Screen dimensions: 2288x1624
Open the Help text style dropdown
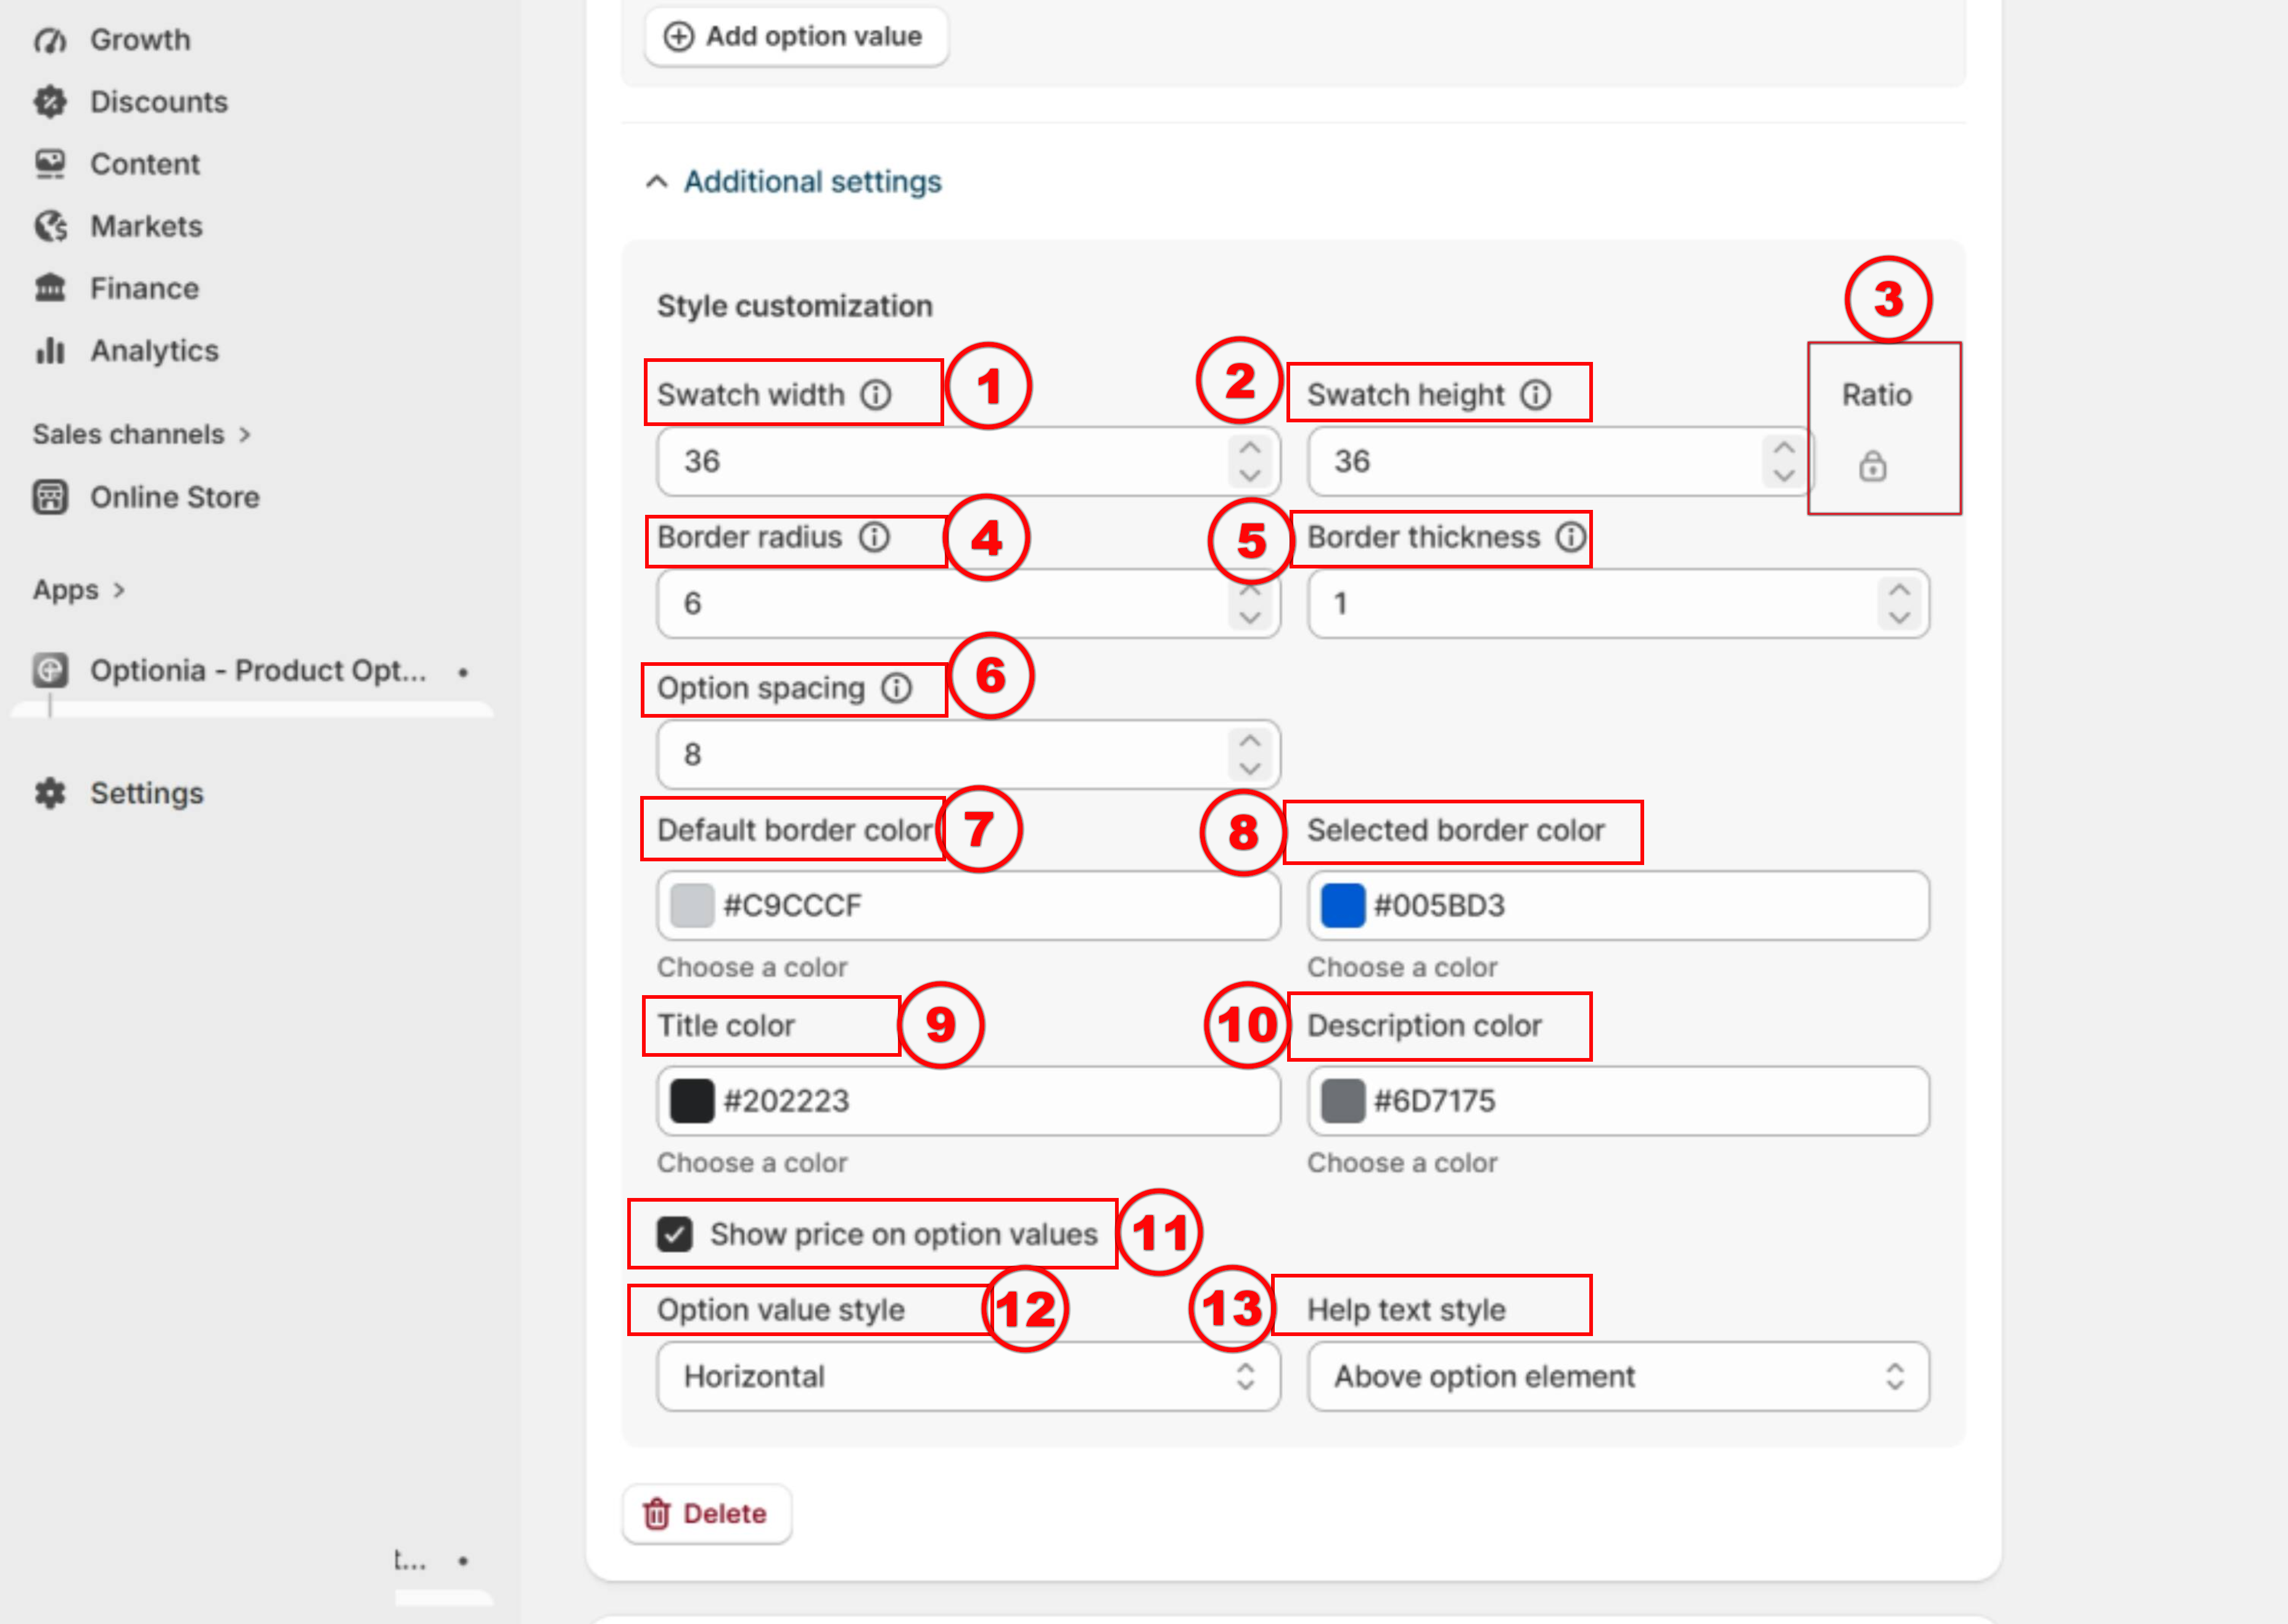click(x=1618, y=1377)
